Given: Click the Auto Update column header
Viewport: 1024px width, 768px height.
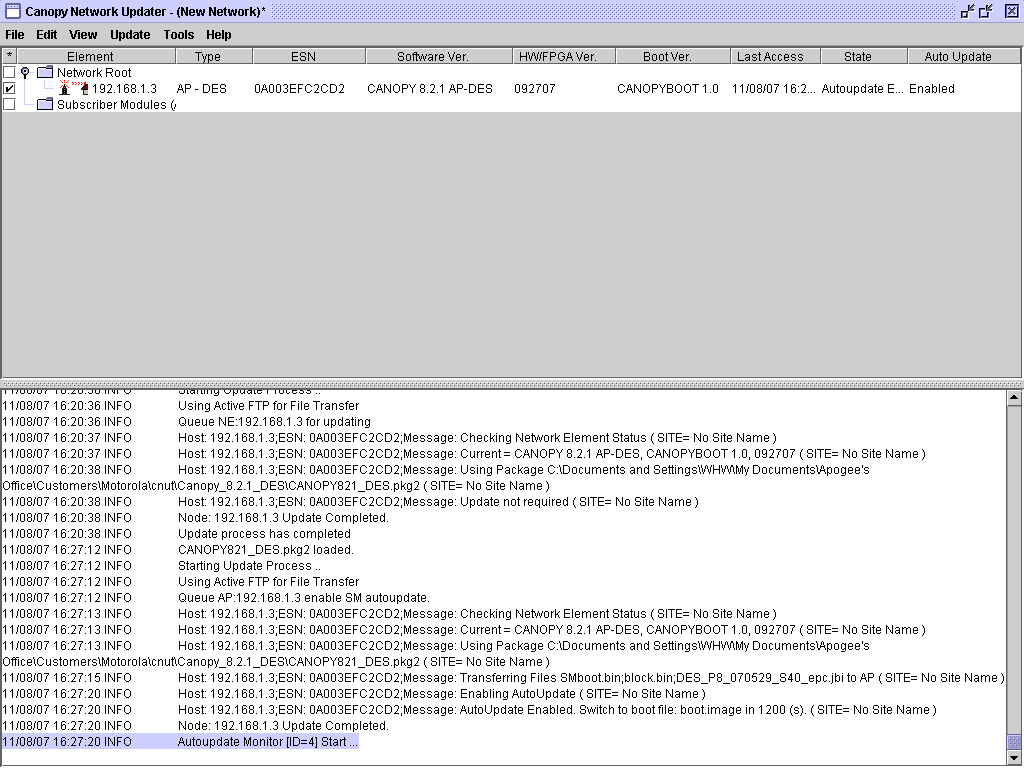Looking at the screenshot, I should [957, 57].
